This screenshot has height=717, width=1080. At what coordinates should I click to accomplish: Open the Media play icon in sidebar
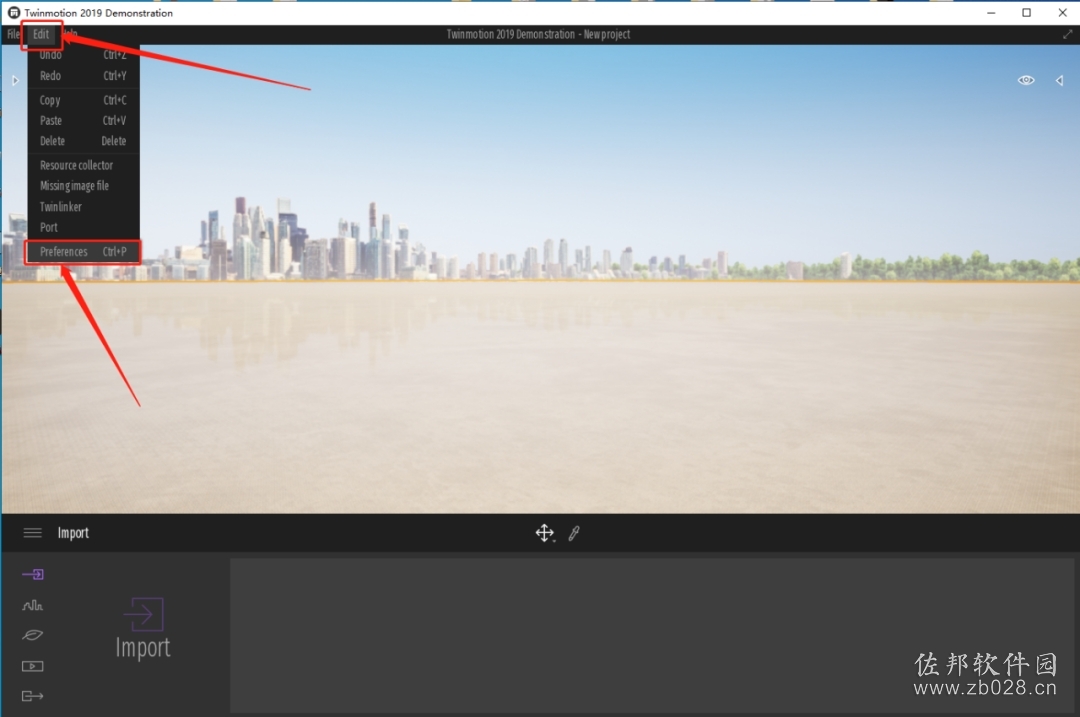[x=32, y=666]
